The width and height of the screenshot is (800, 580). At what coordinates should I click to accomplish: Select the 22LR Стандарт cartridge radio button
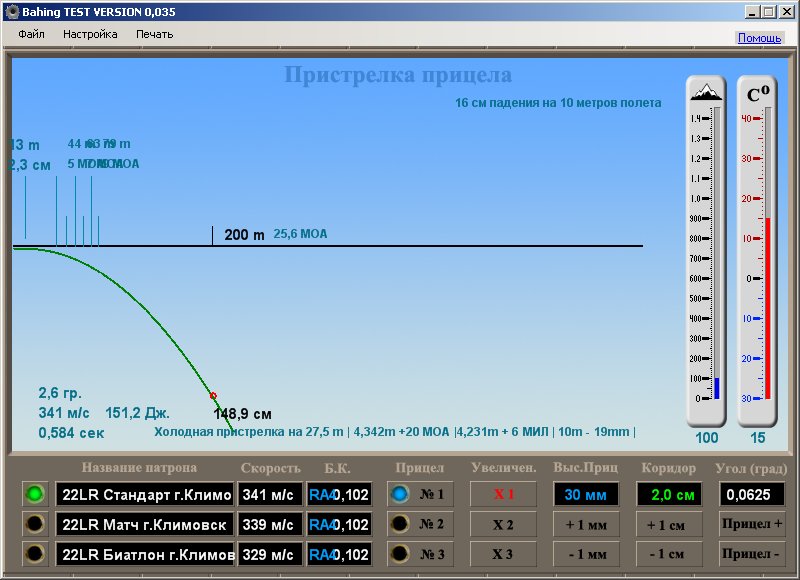point(35,494)
